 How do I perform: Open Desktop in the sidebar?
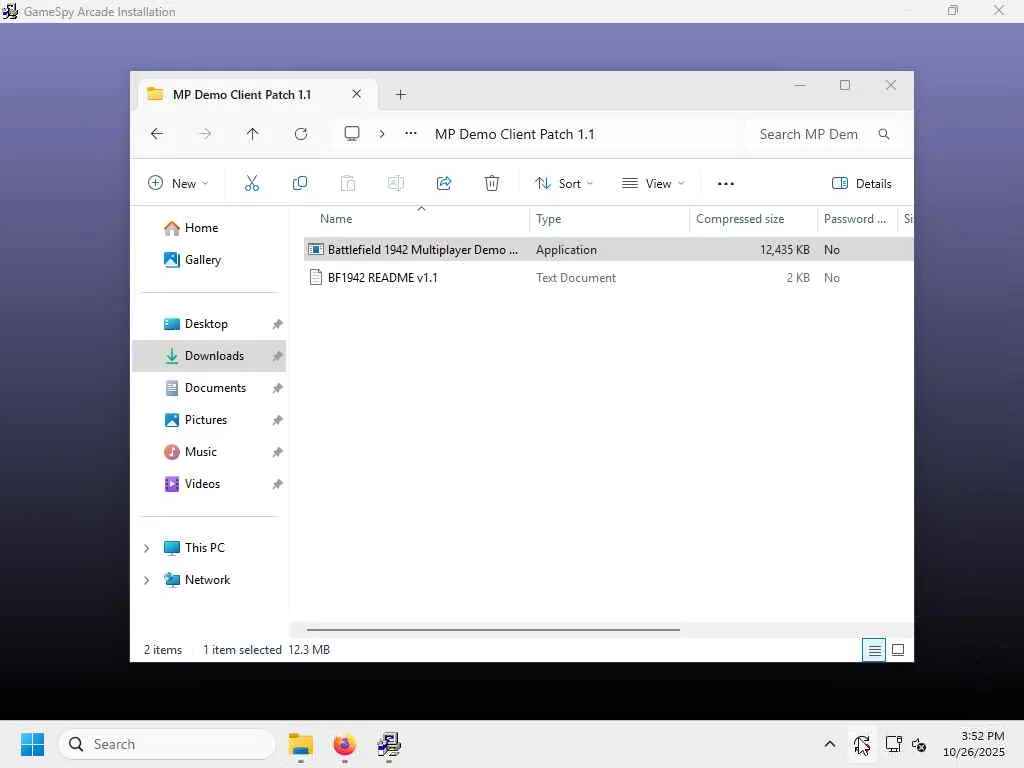pyautogui.click(x=206, y=324)
